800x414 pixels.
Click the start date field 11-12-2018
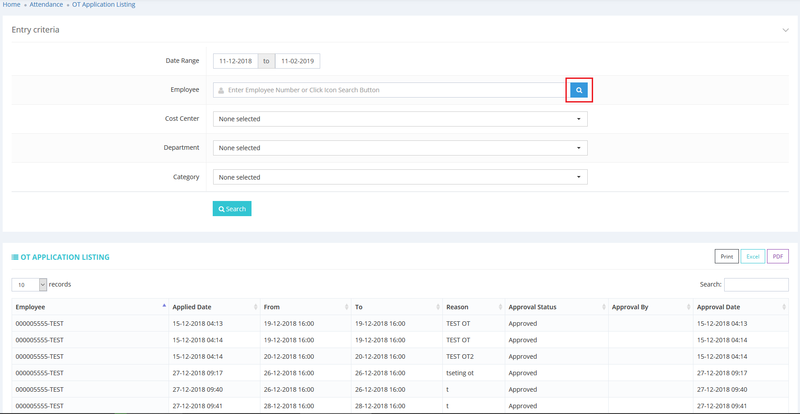point(235,61)
